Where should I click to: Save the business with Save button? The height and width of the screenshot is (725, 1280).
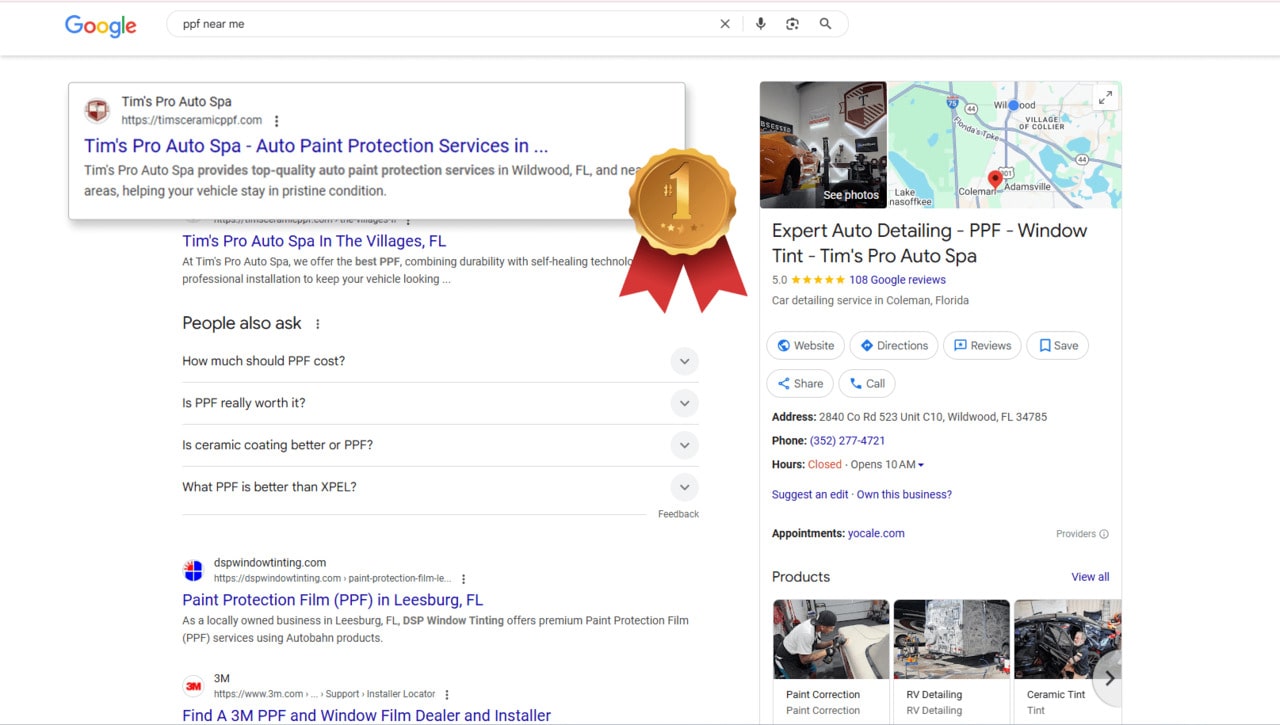click(1058, 346)
